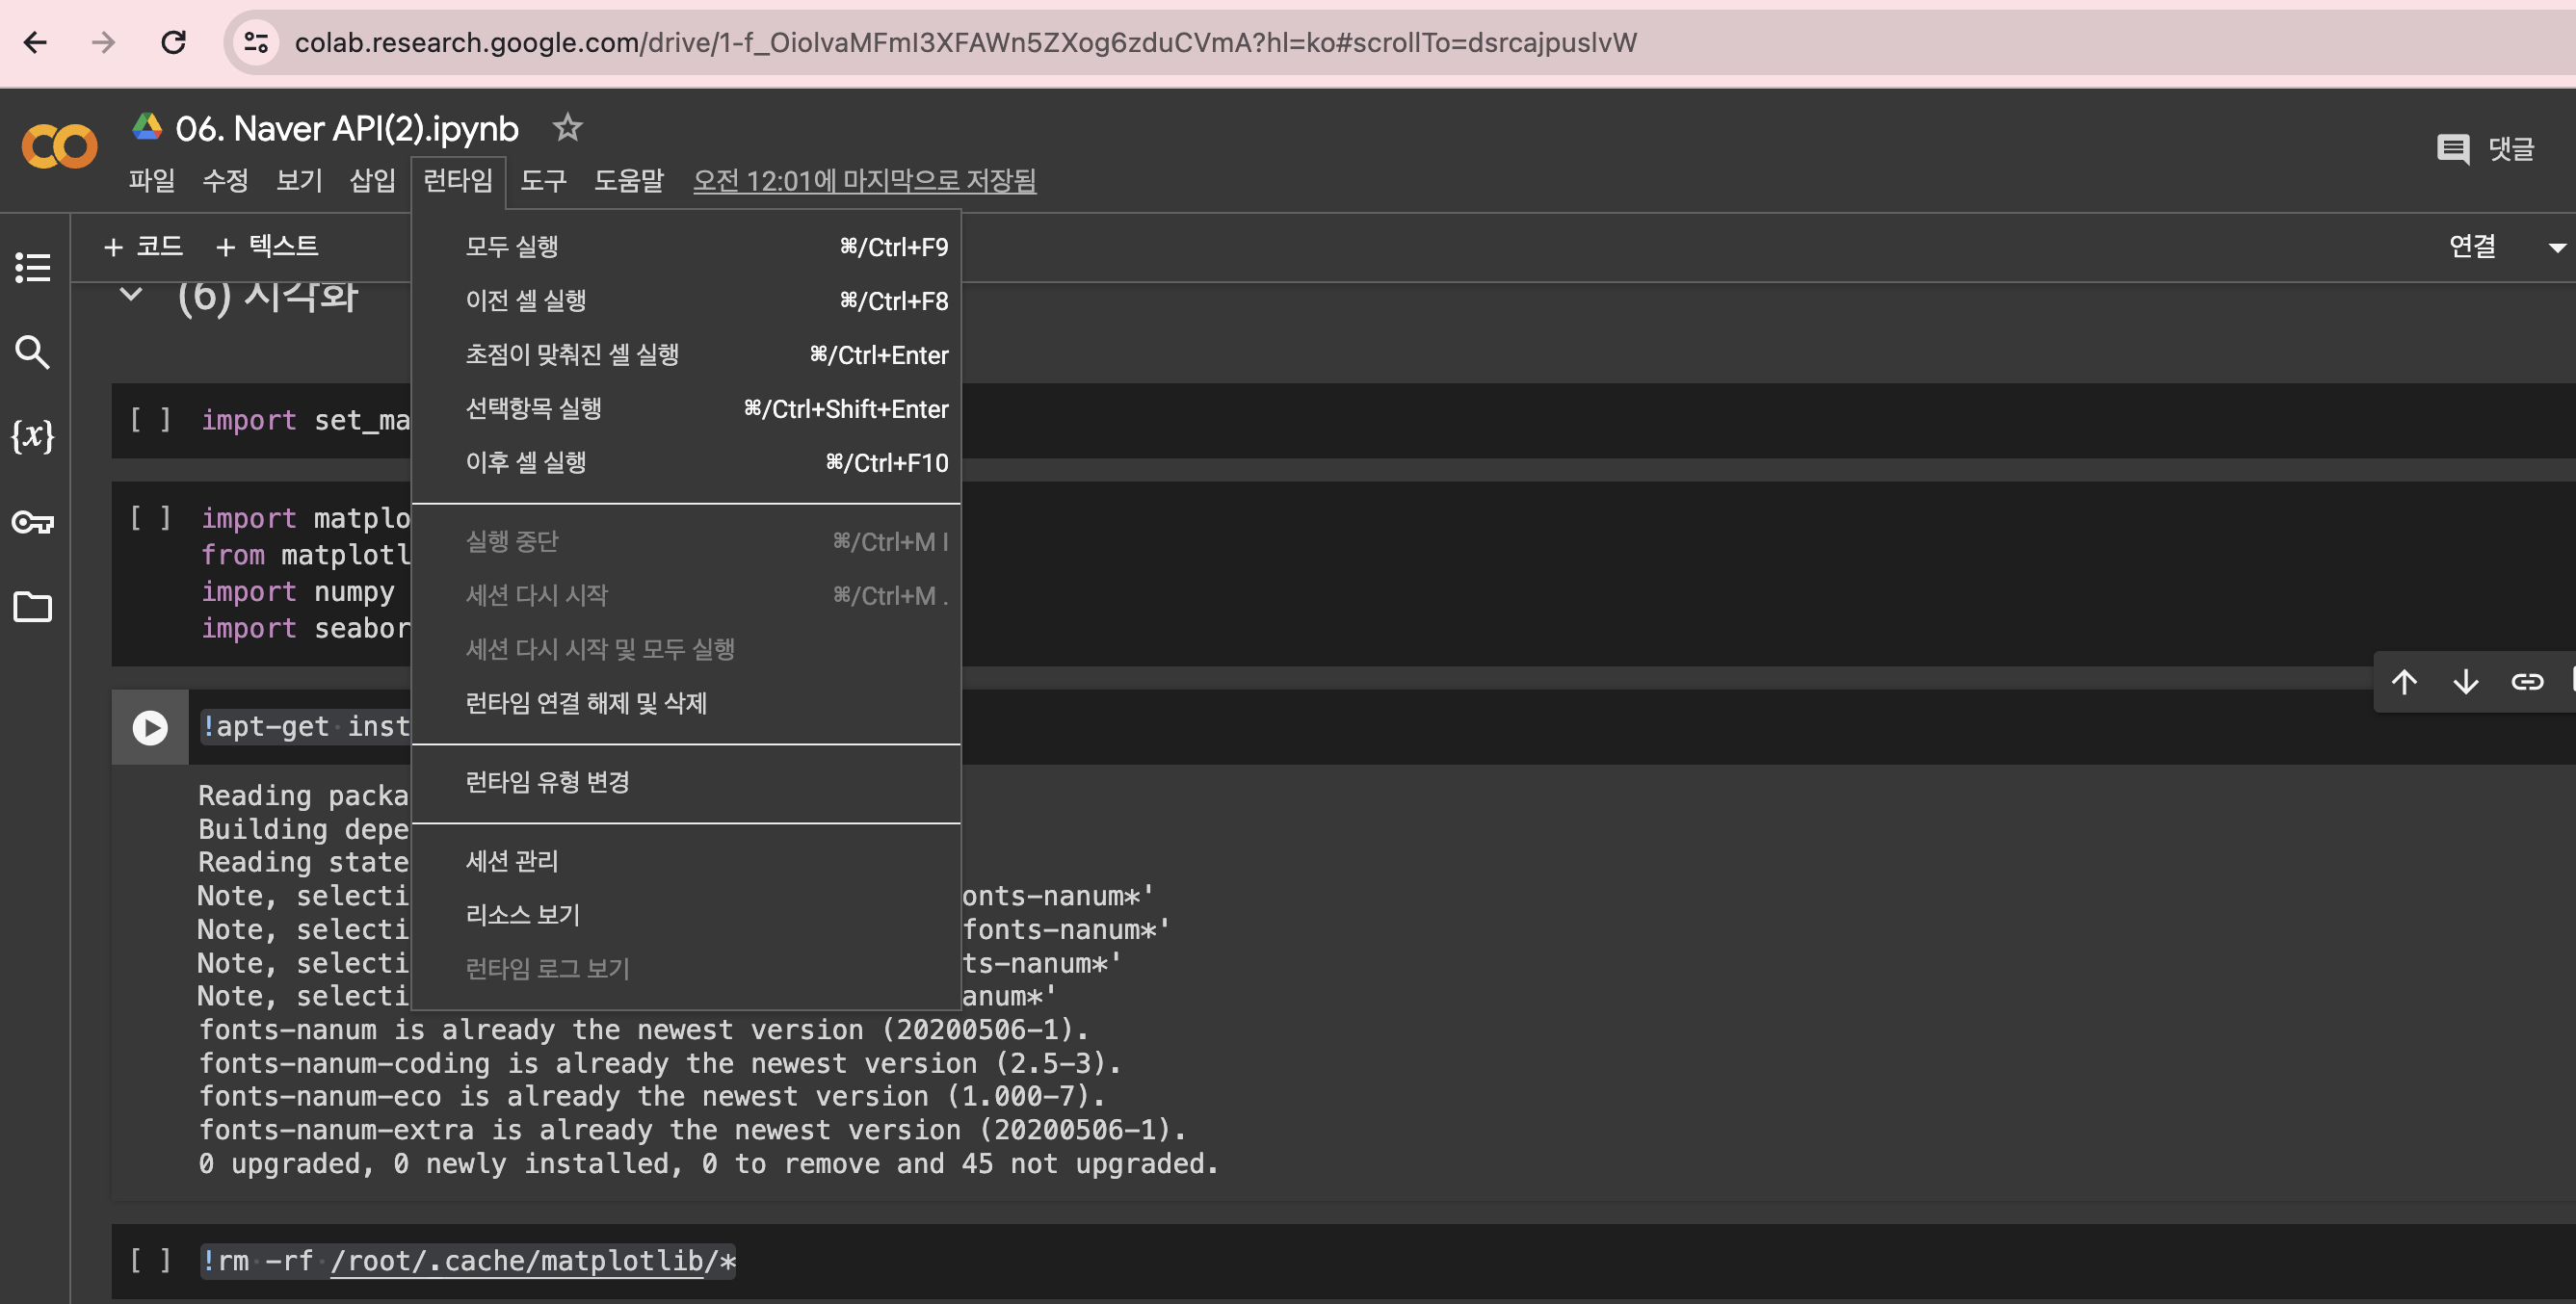Screen dimensions: 2576x1304
Task: Choose 런타임 유형 변경 menu entry
Action: [x=547, y=782]
